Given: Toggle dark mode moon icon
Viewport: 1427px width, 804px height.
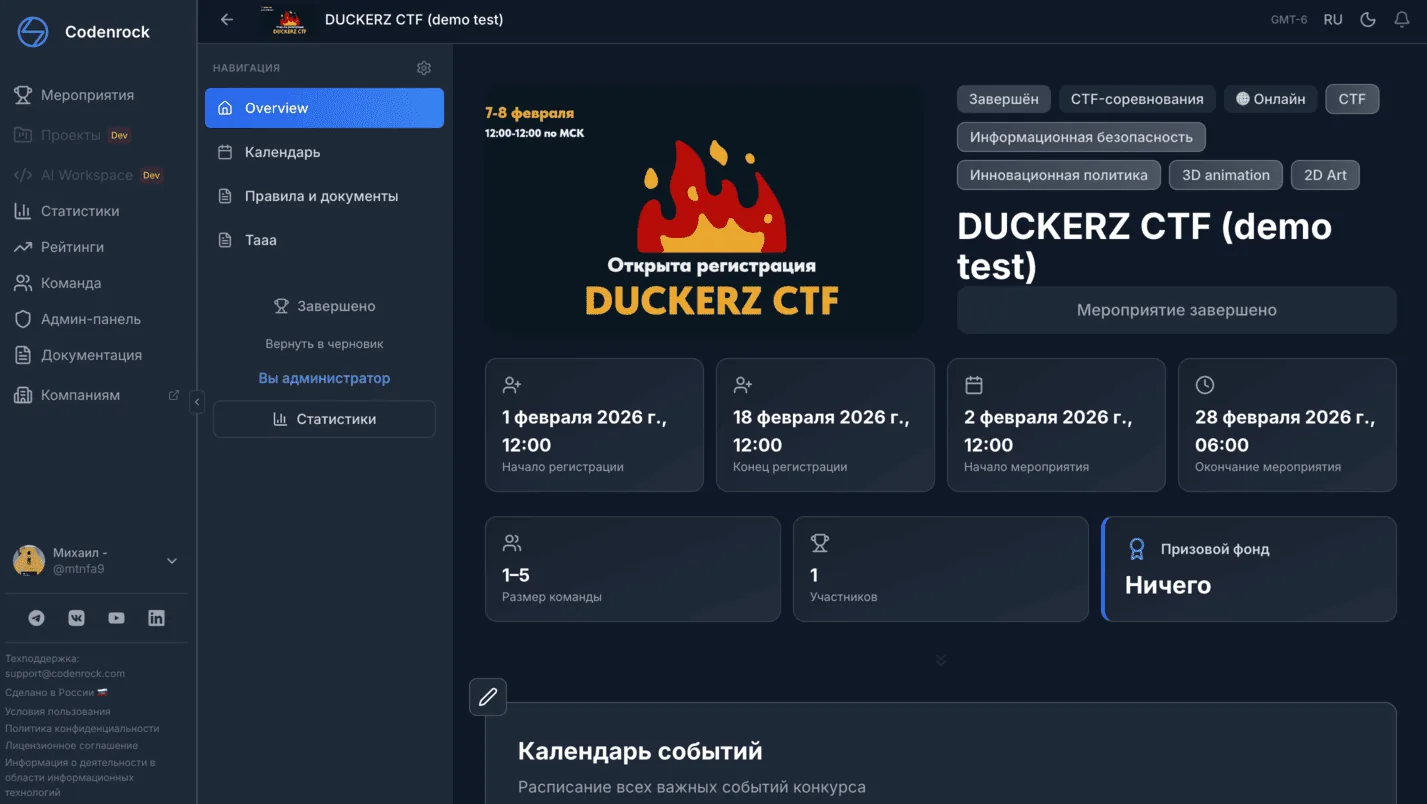Looking at the screenshot, I should coord(1368,20).
